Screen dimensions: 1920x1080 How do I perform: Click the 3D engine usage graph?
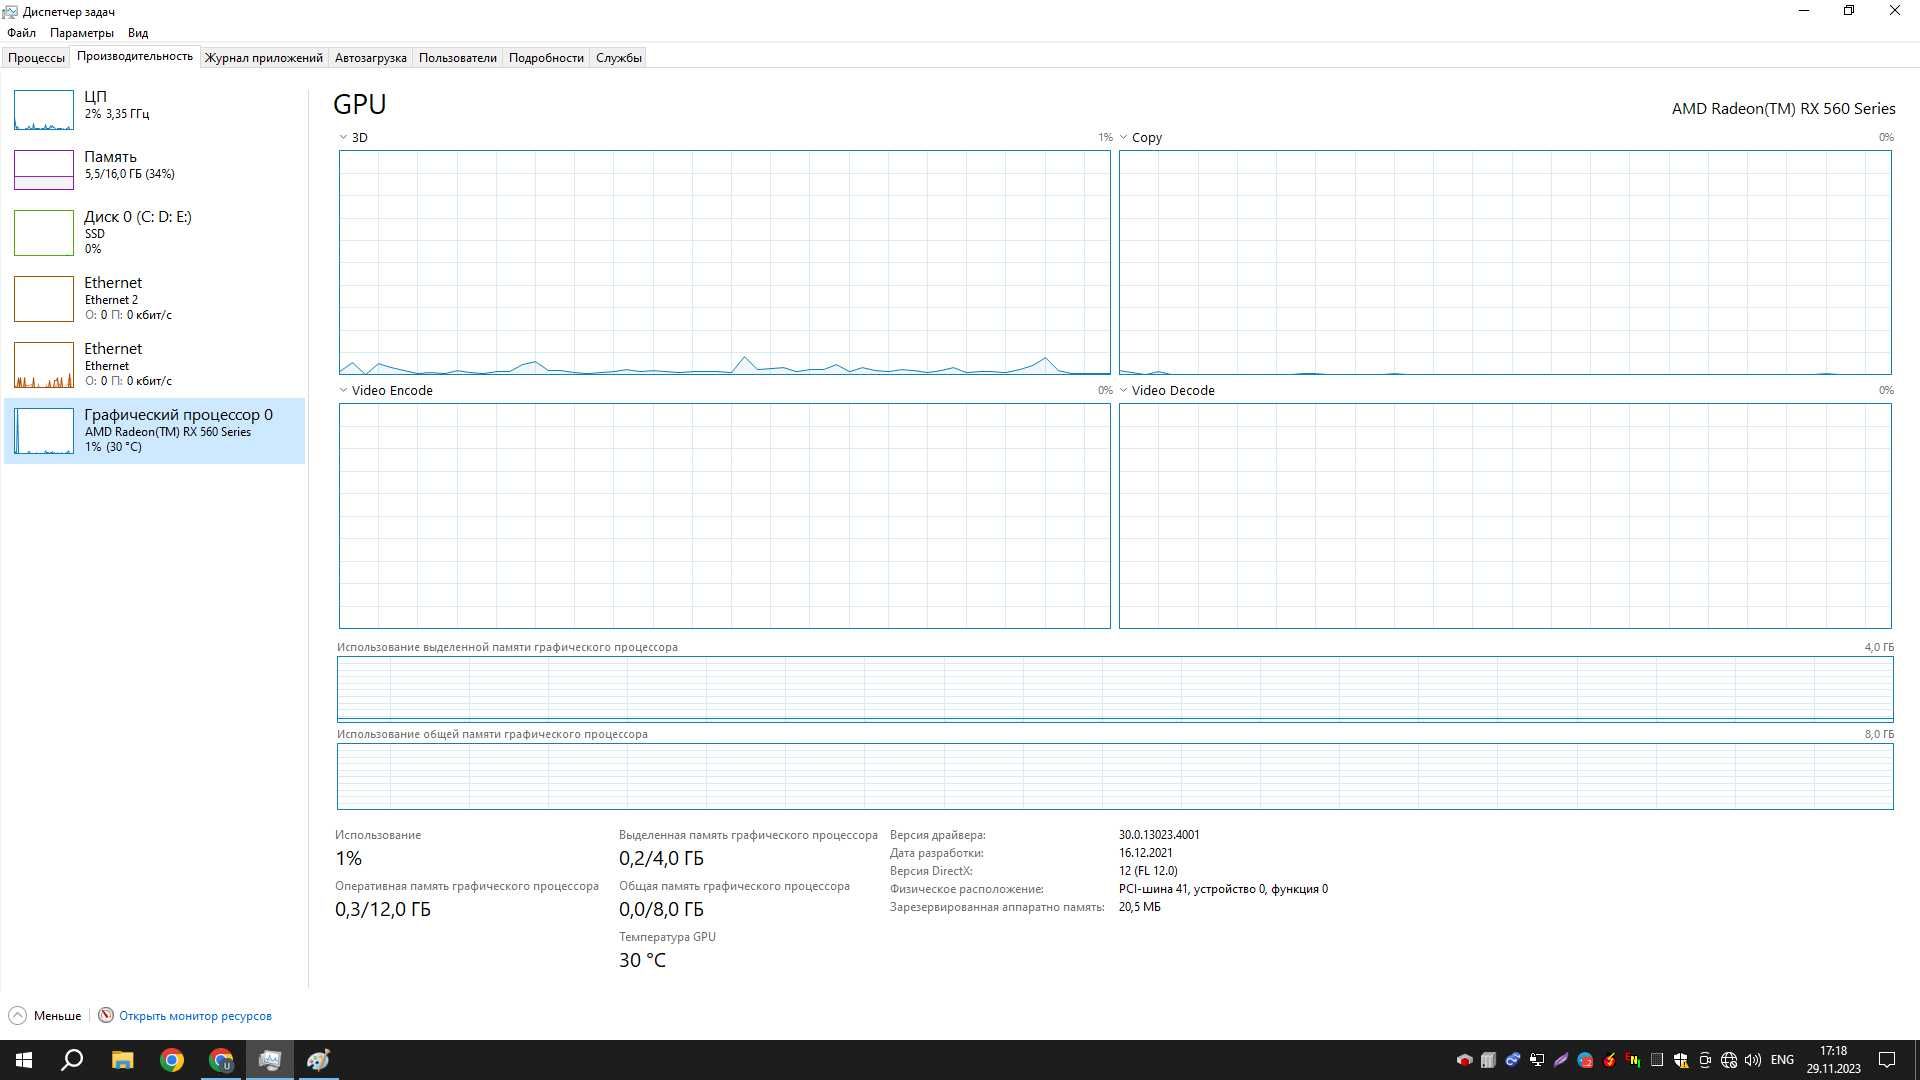724,263
